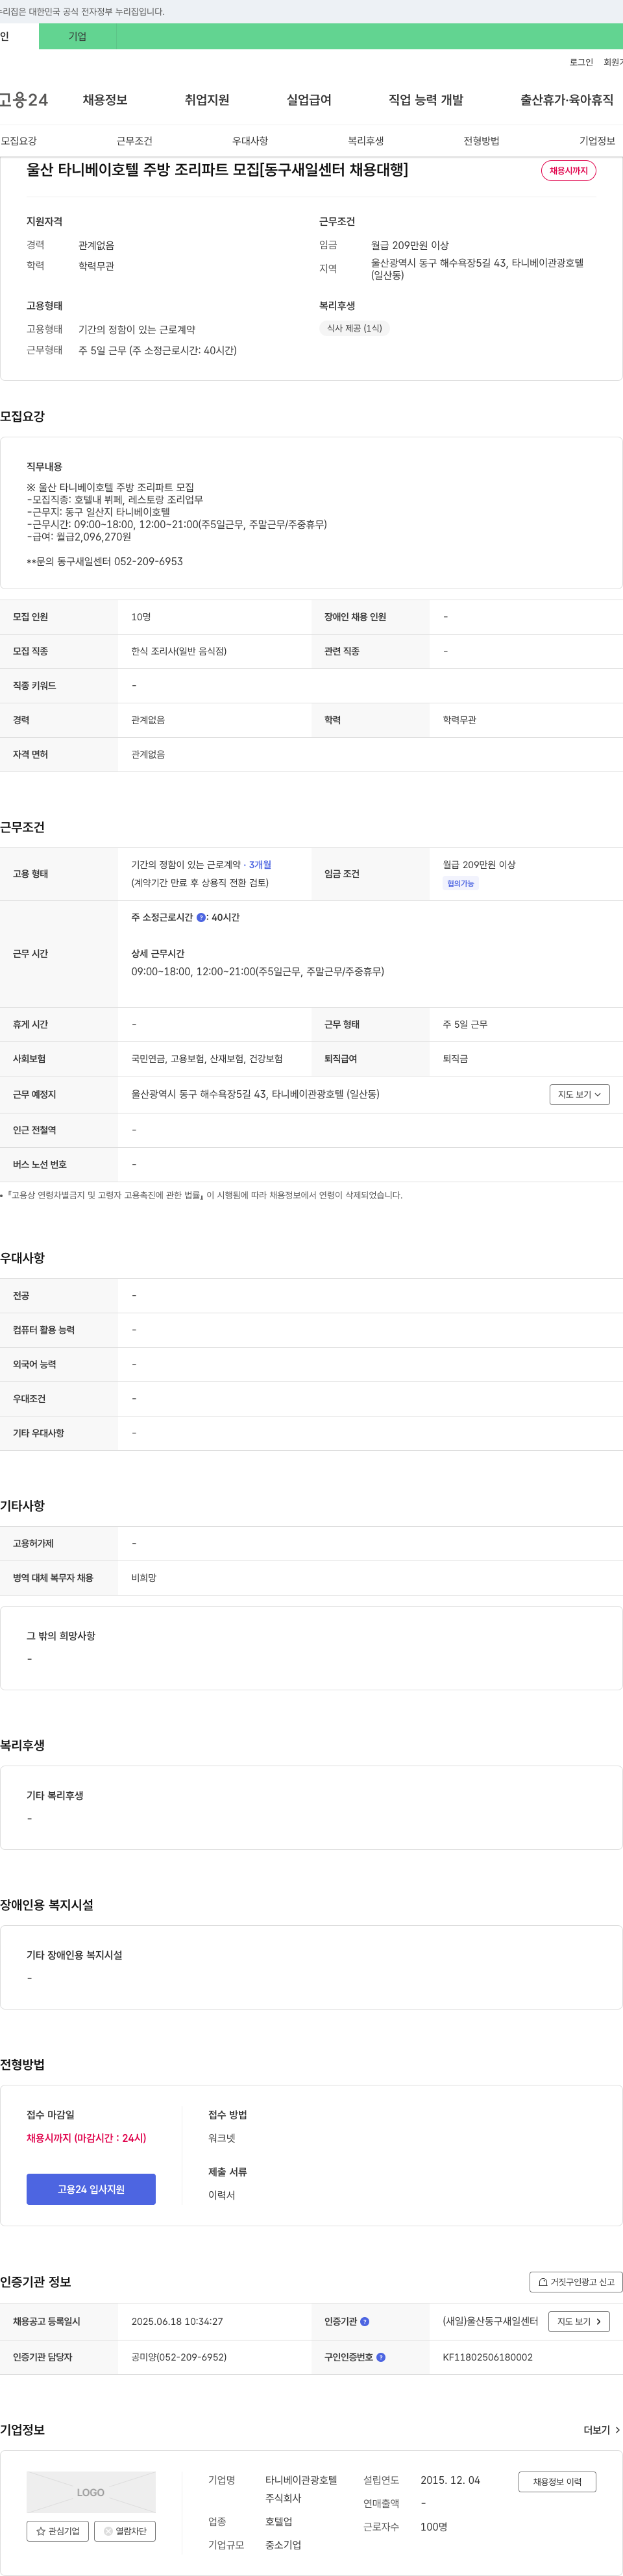Open the 기업 tab in green bar
Viewport: 623px width, 2576px height.
[x=77, y=36]
